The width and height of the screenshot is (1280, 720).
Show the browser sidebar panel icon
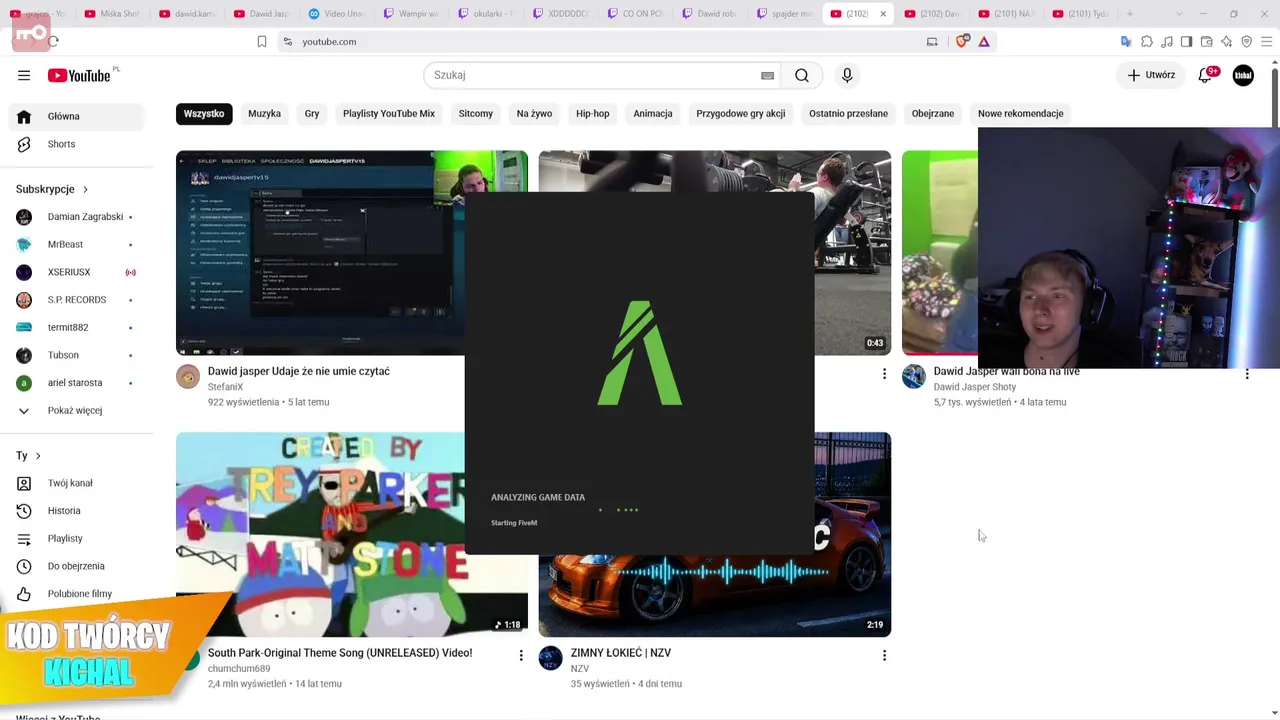point(1186,41)
